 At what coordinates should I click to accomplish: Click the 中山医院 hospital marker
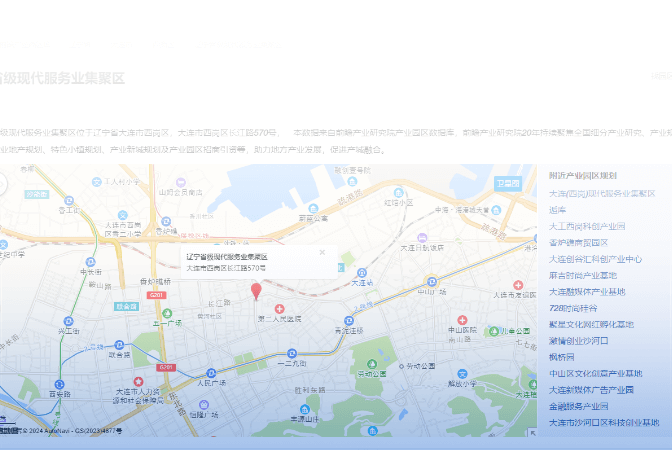pos(463,318)
